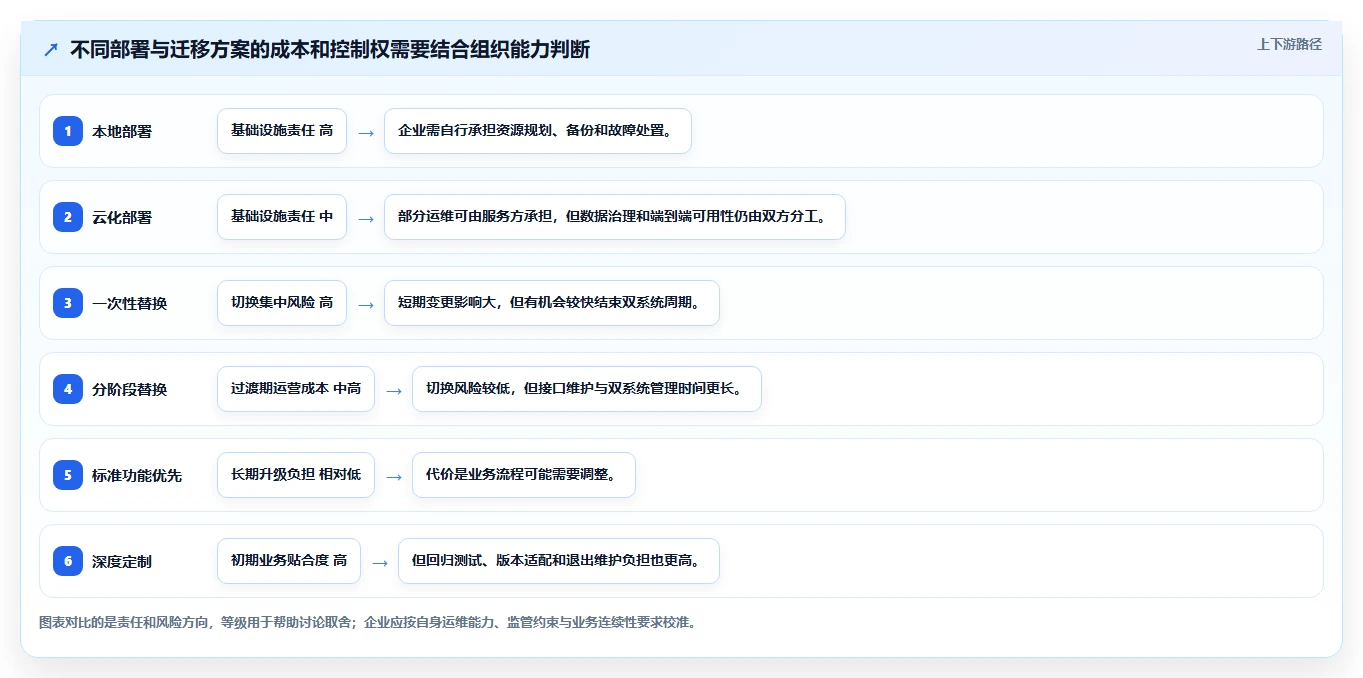
Task: Click the 一次性替换 row label
Action: [129, 303]
